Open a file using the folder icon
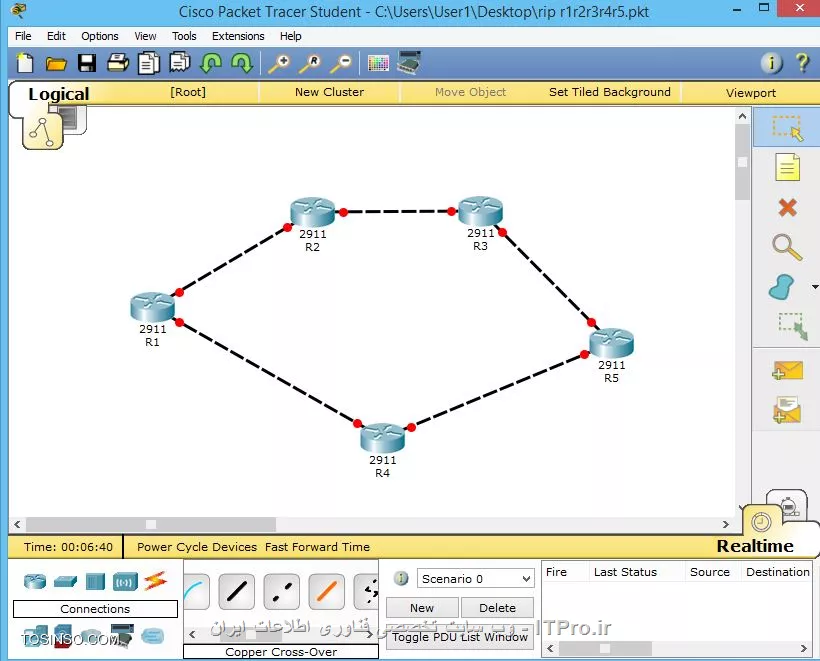Image resolution: width=820 pixels, height=661 pixels. 55,64
